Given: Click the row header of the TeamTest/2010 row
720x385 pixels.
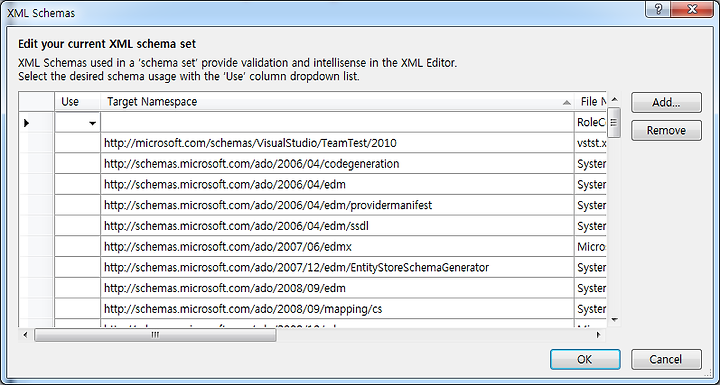Looking at the screenshot, I should tap(37, 143).
